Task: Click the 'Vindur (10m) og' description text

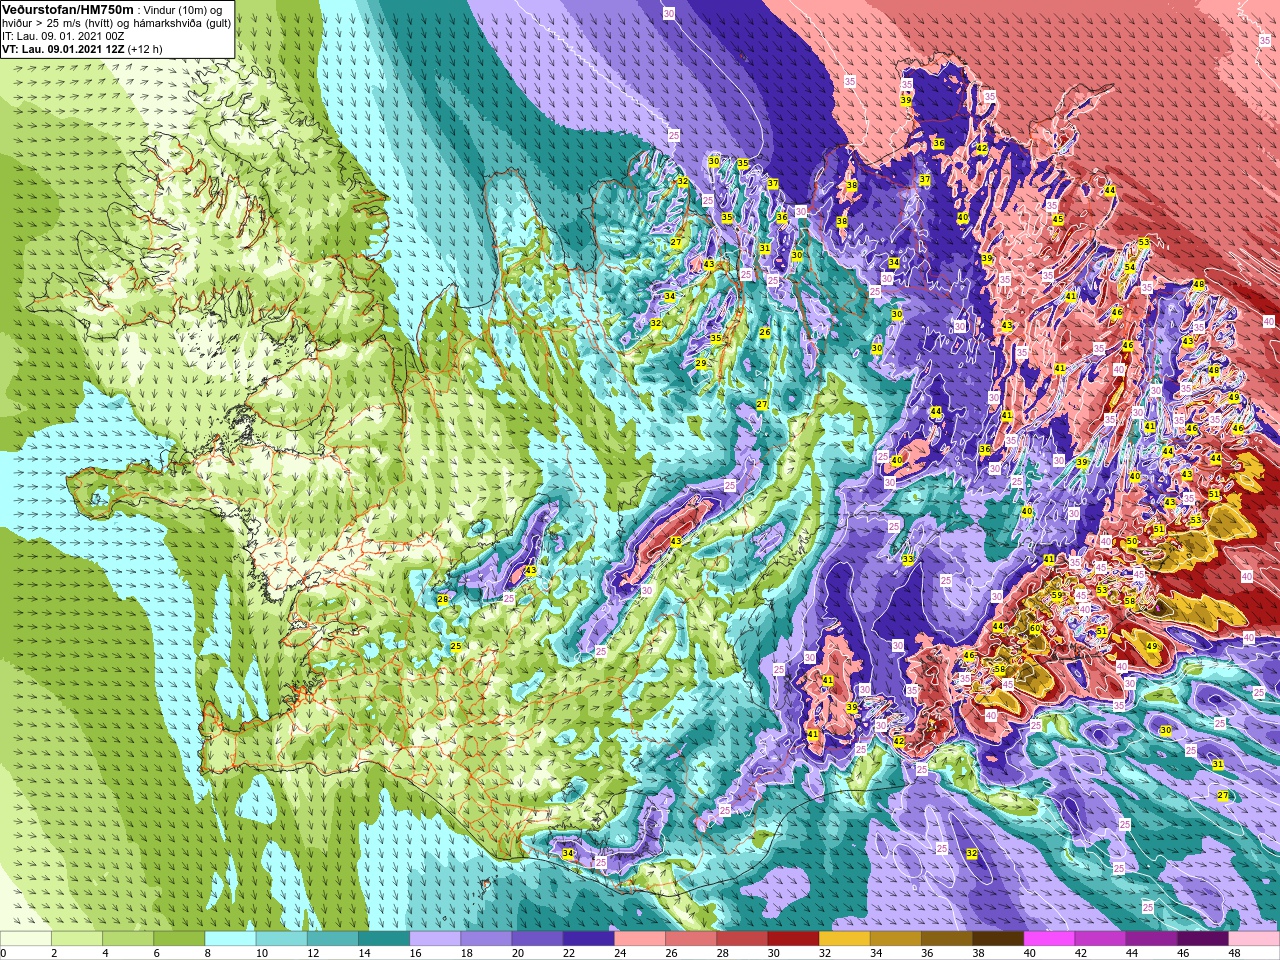Action: [x=183, y=10]
